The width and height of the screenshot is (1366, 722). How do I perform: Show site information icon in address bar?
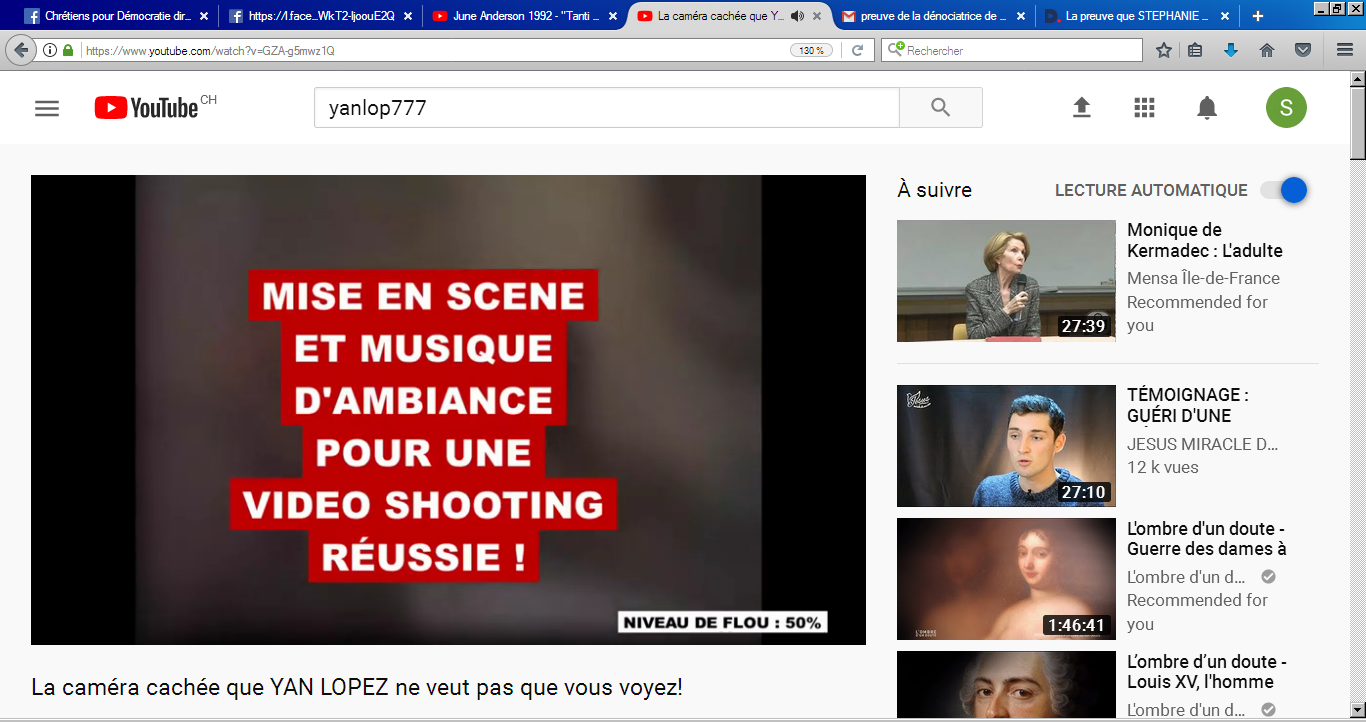pyautogui.click(x=50, y=50)
